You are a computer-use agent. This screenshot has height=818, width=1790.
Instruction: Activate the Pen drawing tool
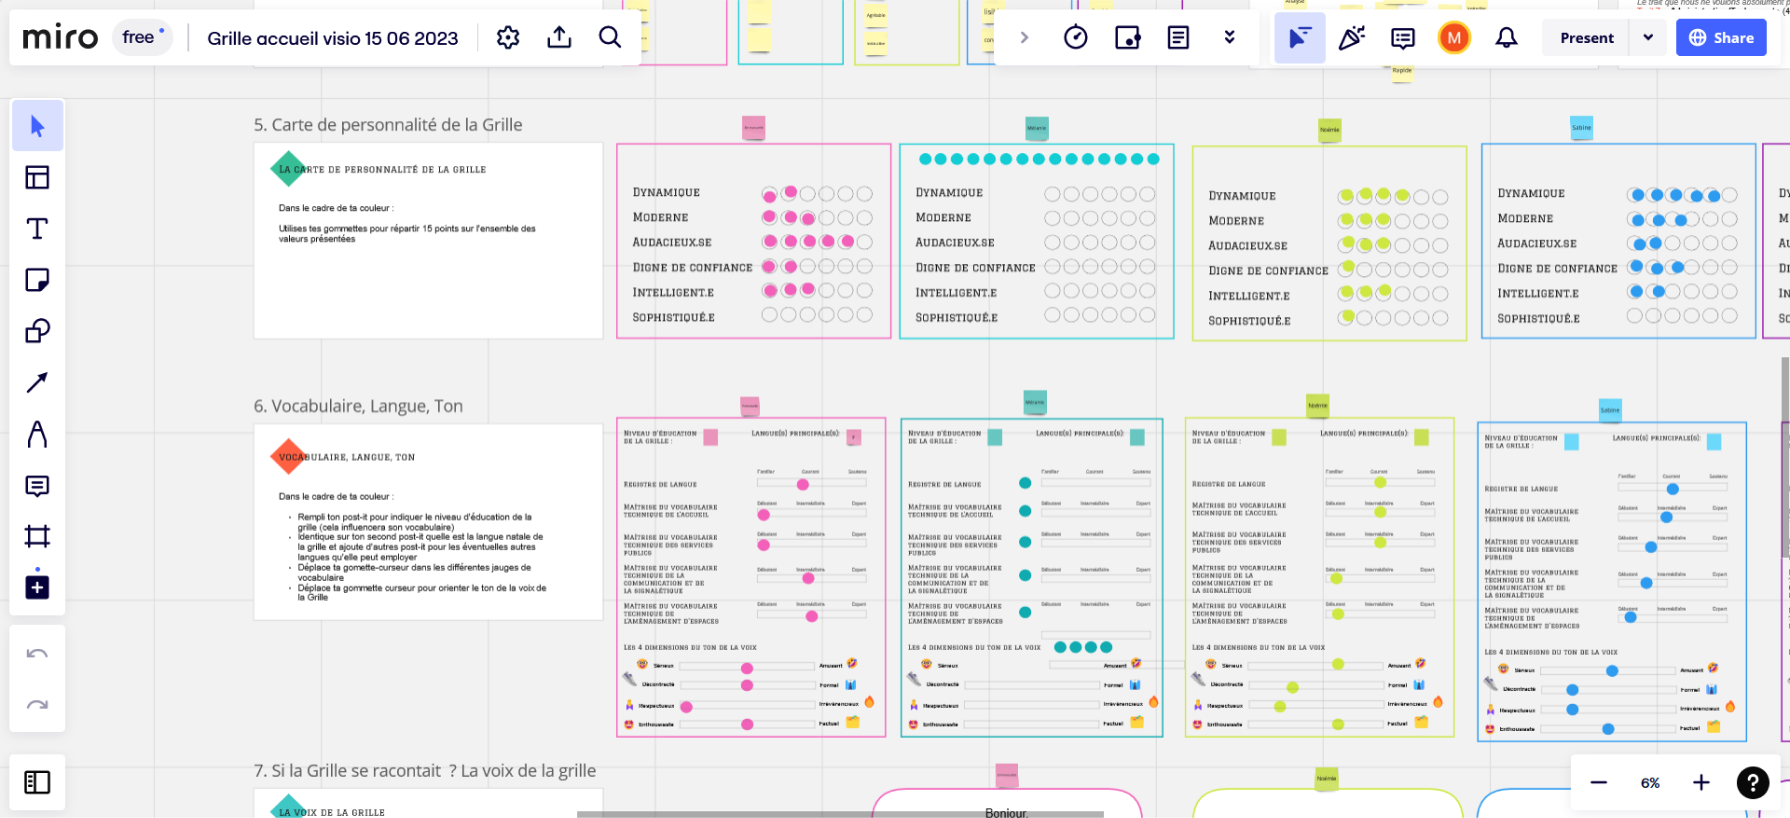pyautogui.click(x=37, y=434)
